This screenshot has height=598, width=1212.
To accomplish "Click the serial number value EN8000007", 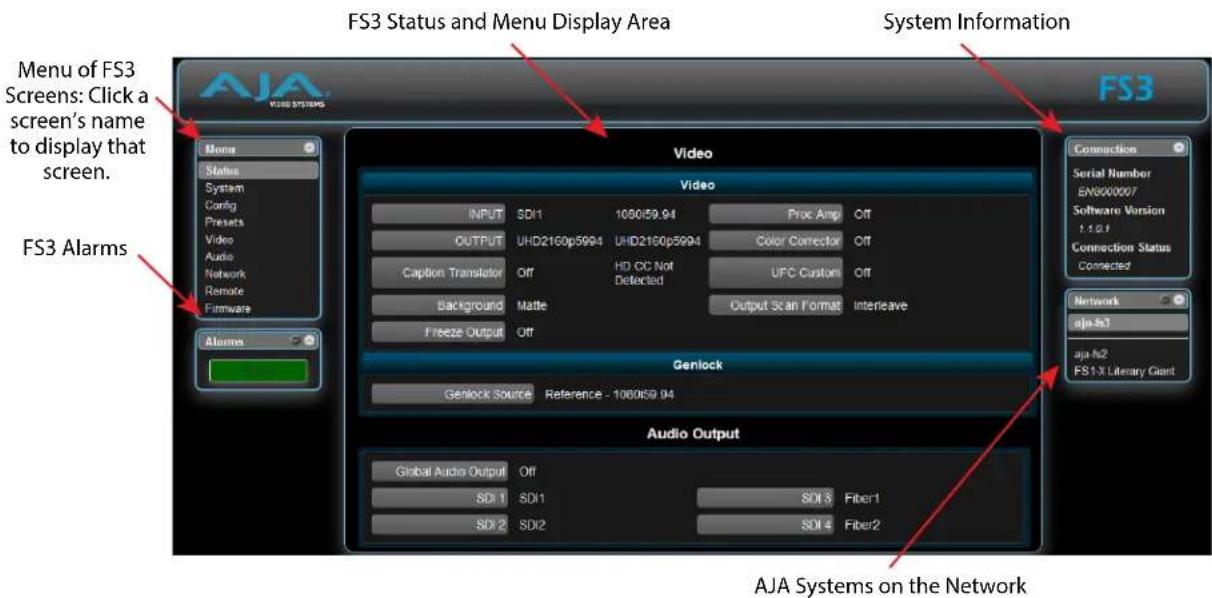I will click(x=1107, y=190).
